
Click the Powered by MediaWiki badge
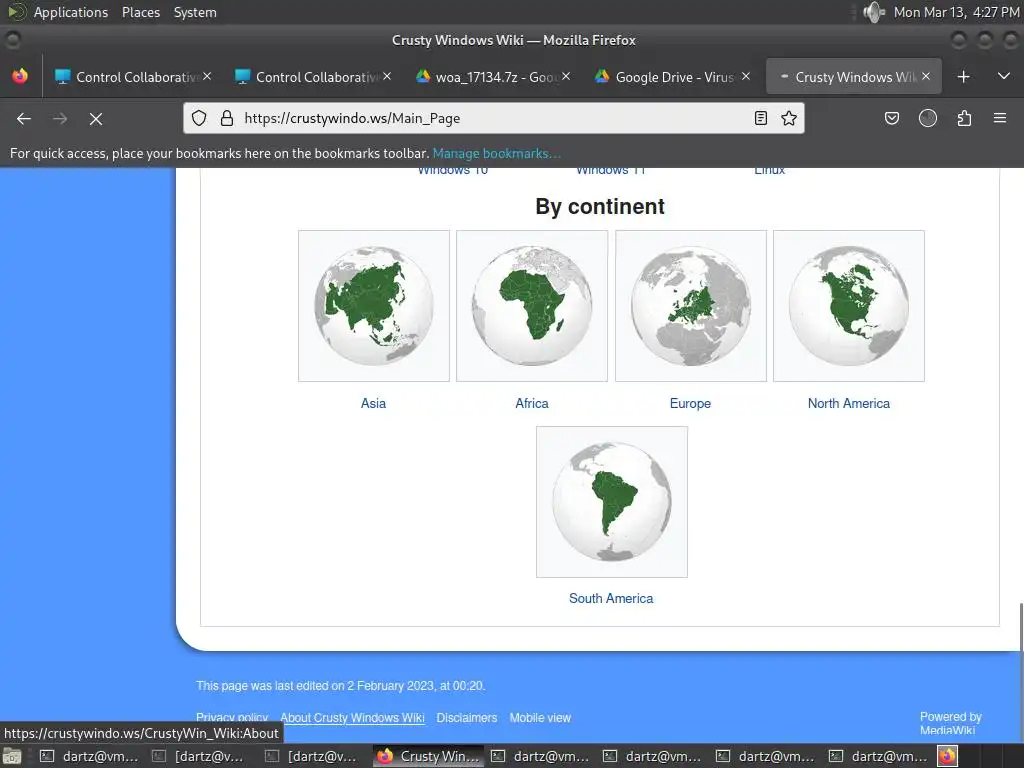(950, 723)
